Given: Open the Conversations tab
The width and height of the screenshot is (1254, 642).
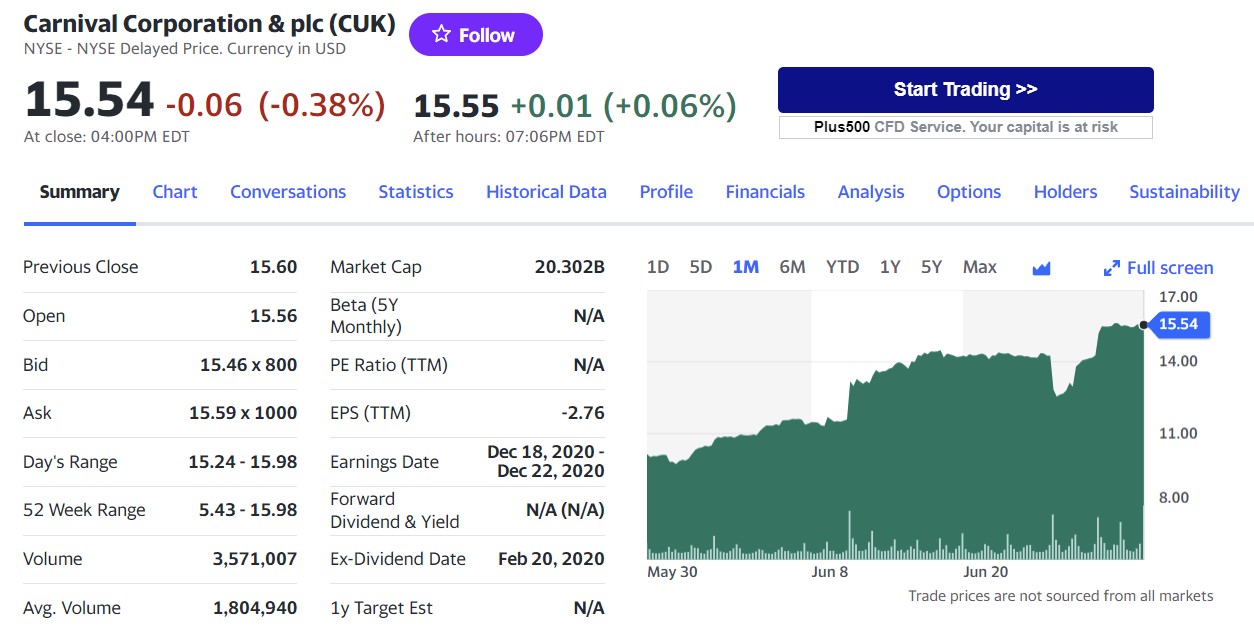Looking at the screenshot, I should [x=288, y=192].
